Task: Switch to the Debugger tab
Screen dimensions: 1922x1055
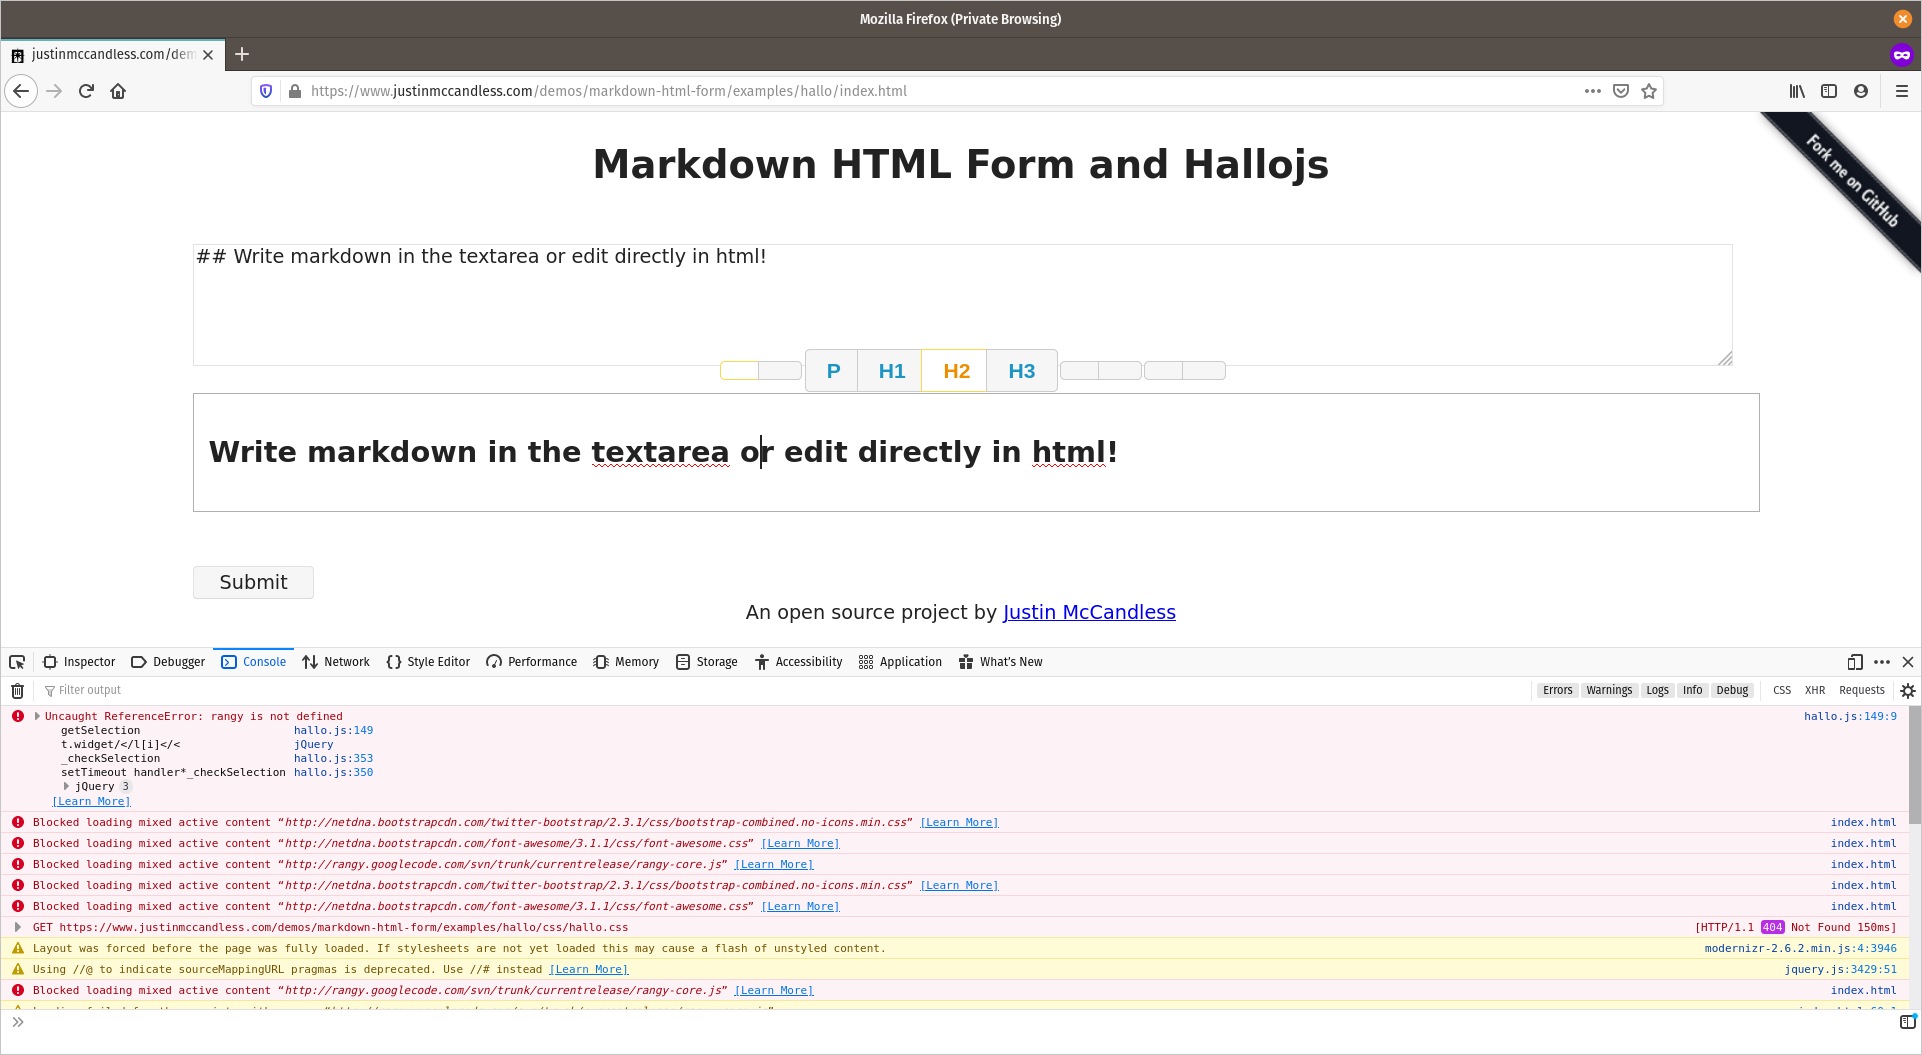Action: 168,662
